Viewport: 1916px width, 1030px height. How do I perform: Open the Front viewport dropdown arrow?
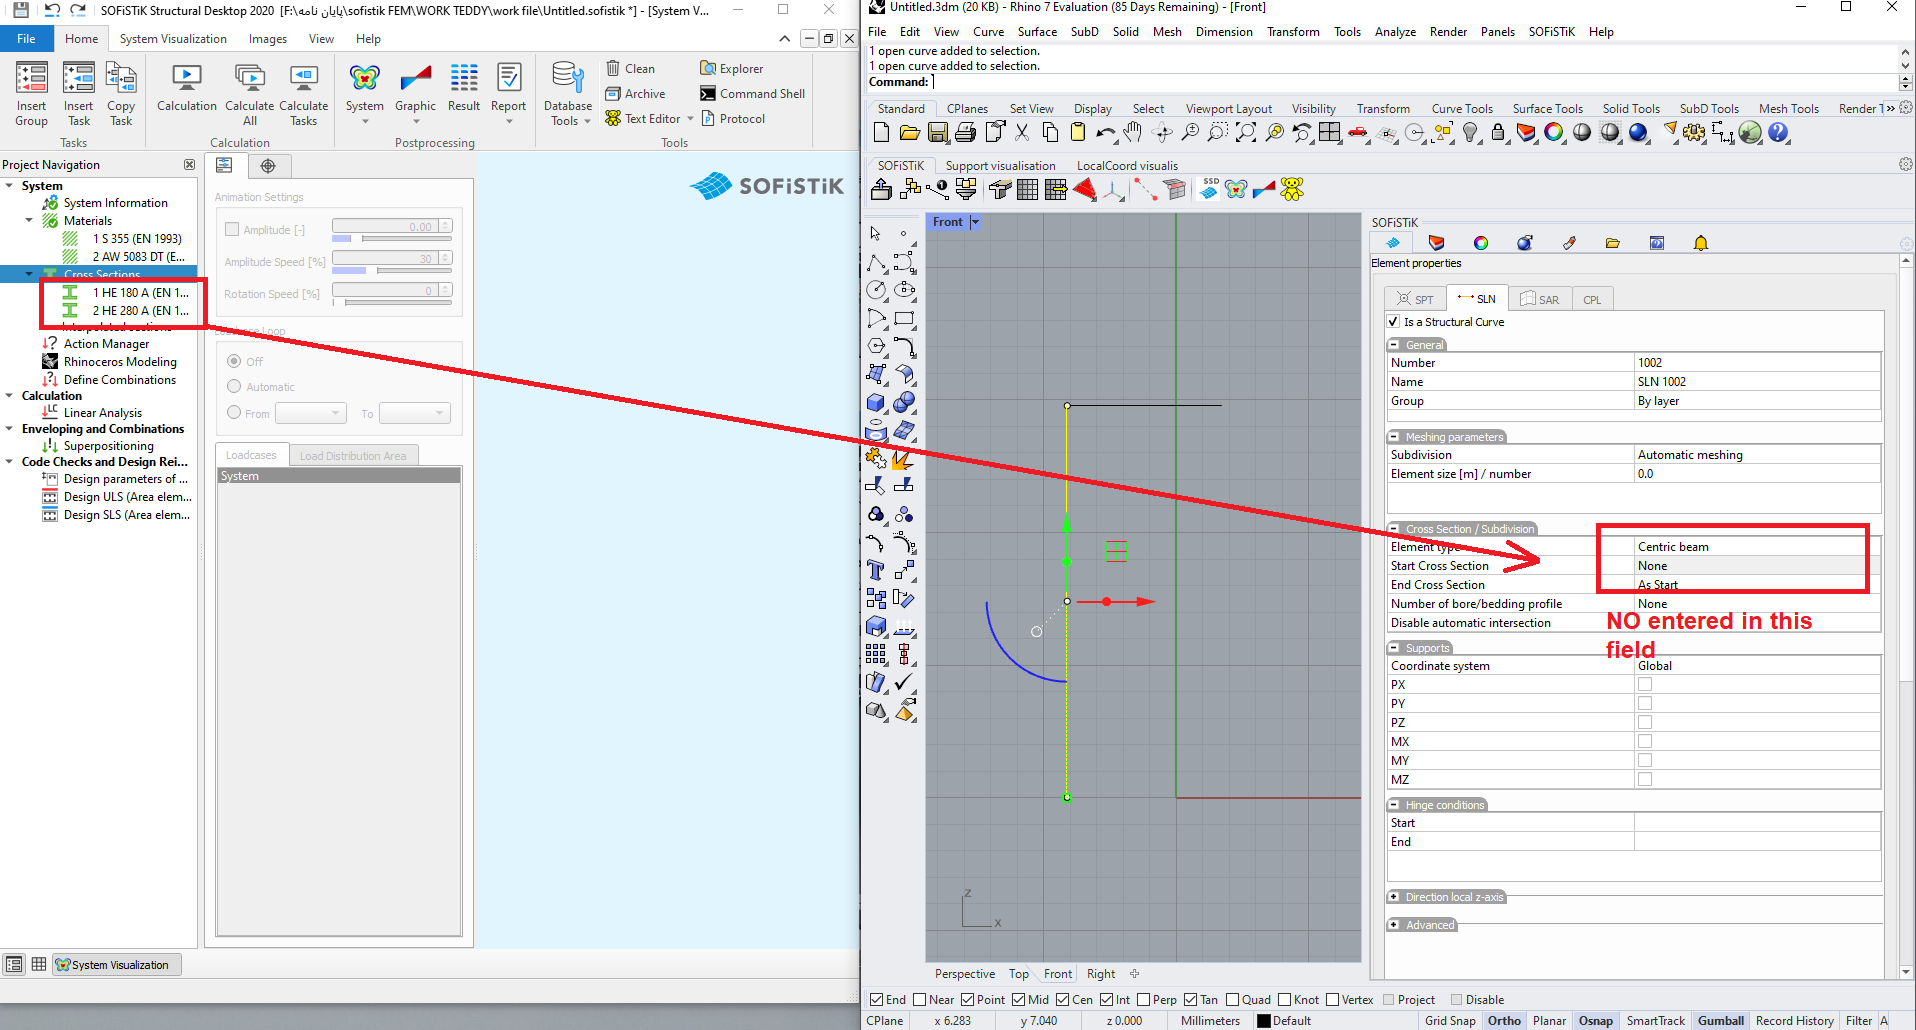click(975, 222)
